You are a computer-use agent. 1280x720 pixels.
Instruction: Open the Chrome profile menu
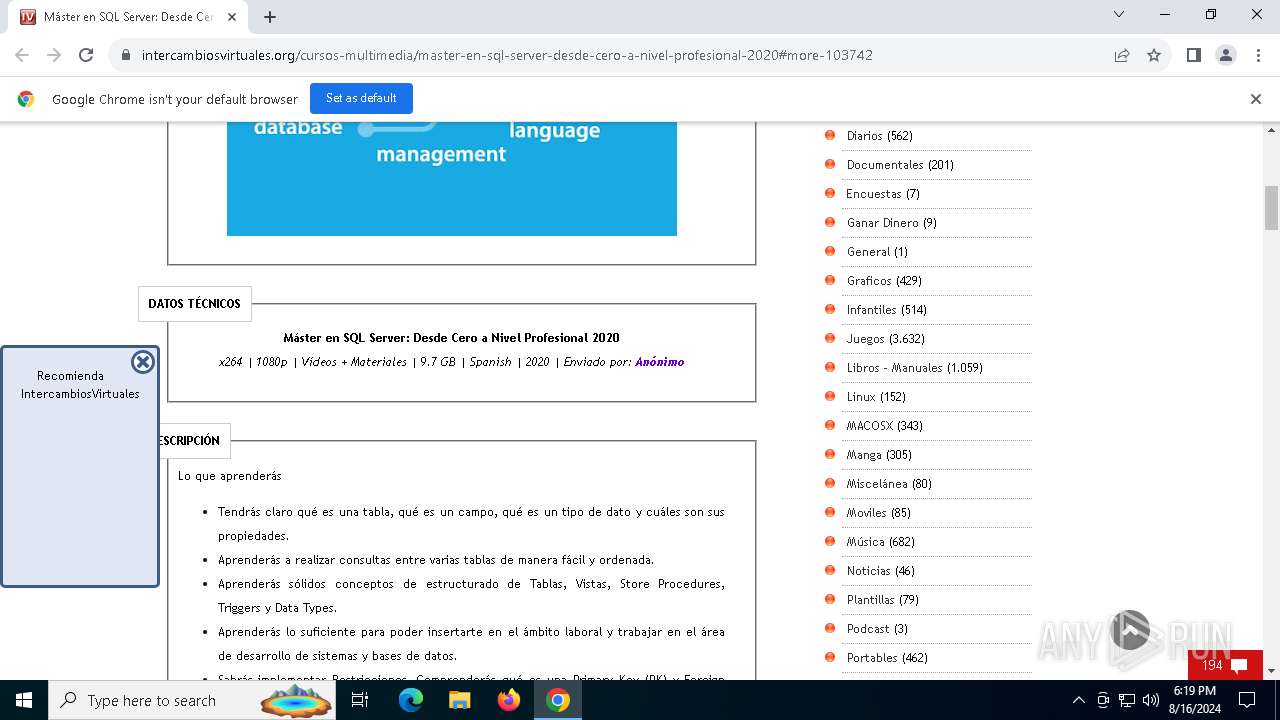click(x=1226, y=55)
